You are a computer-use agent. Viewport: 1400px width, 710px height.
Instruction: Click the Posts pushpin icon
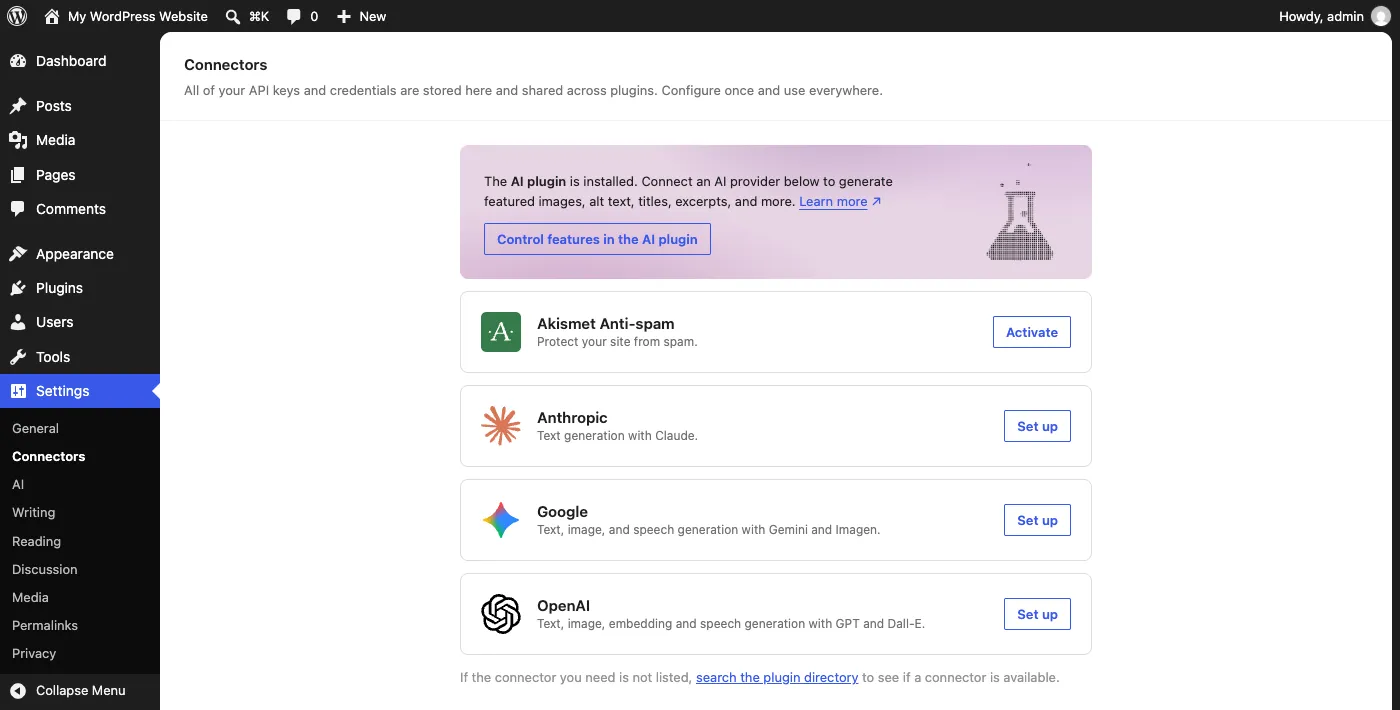[18, 106]
